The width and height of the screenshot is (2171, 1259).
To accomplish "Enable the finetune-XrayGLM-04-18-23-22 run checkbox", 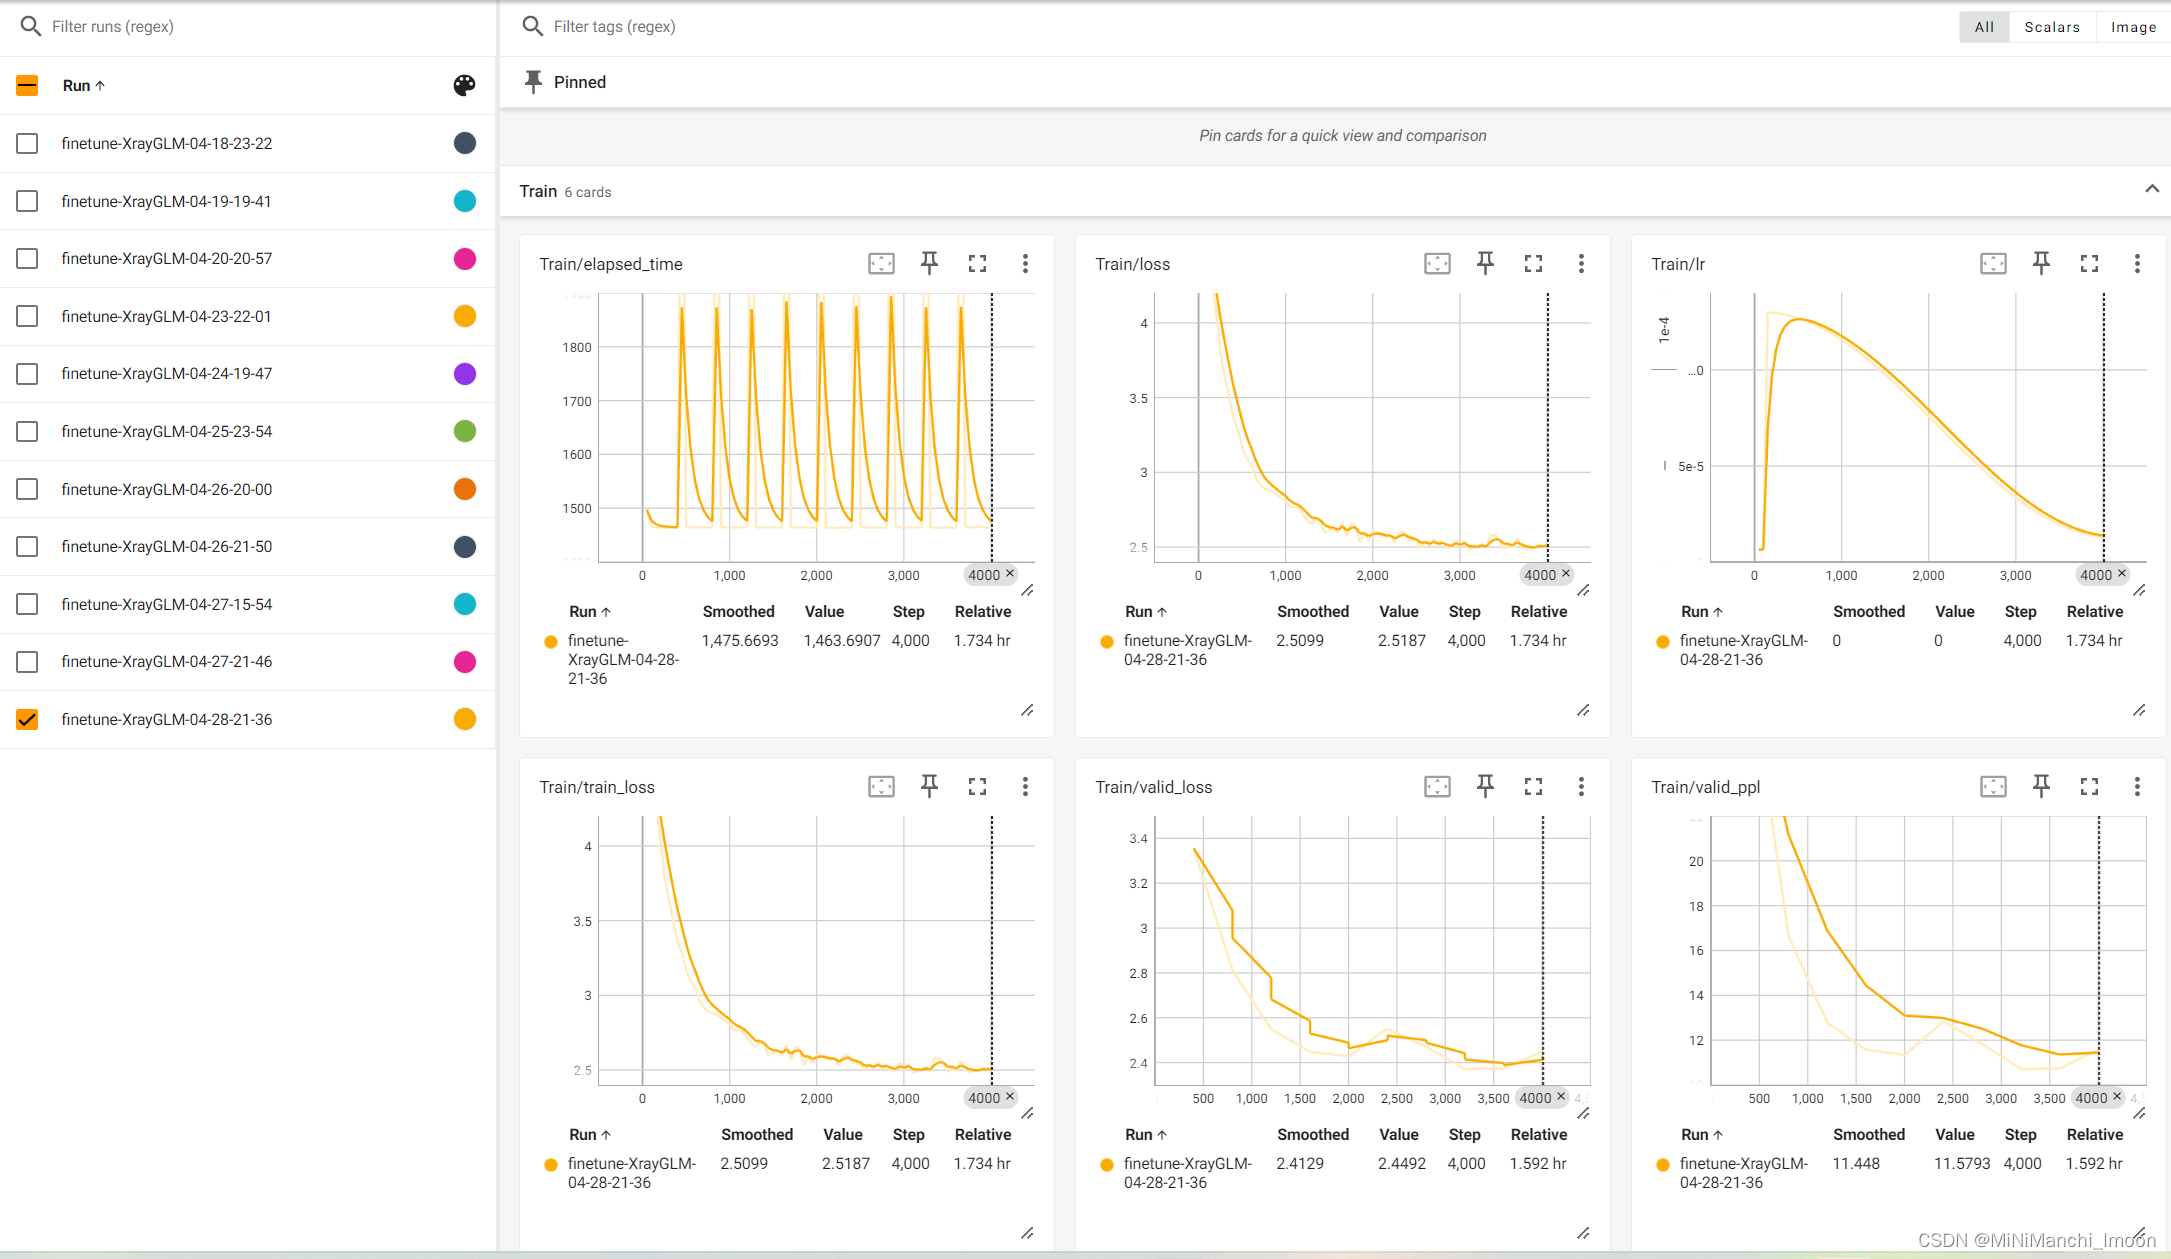I will [x=27, y=143].
